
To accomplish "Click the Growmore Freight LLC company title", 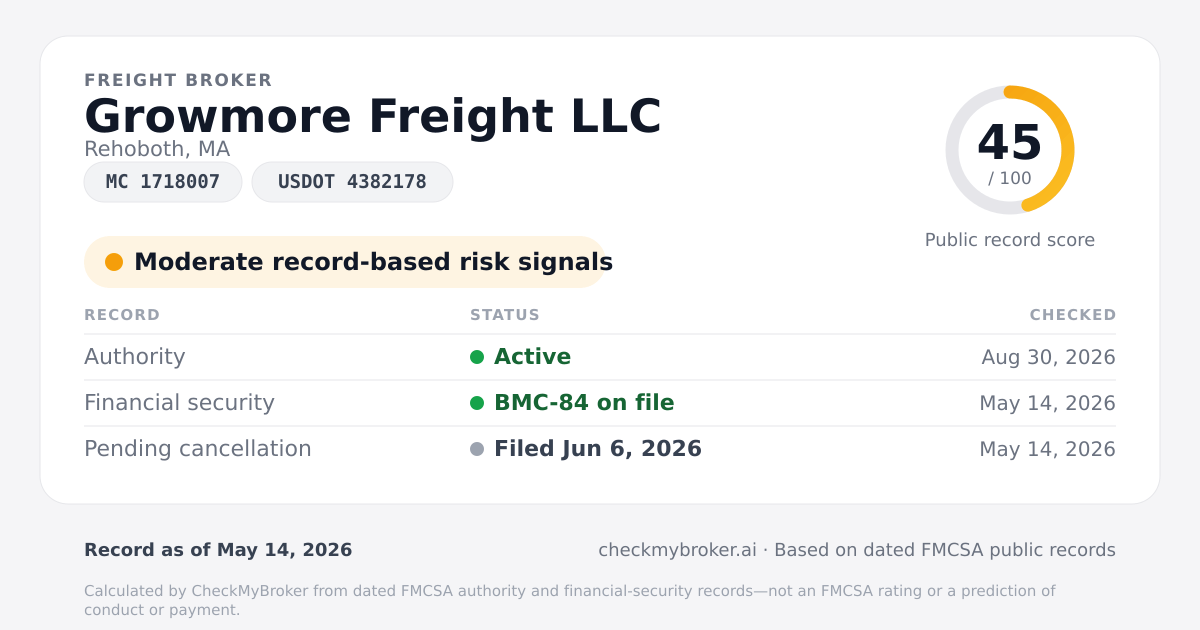I will (x=373, y=116).
